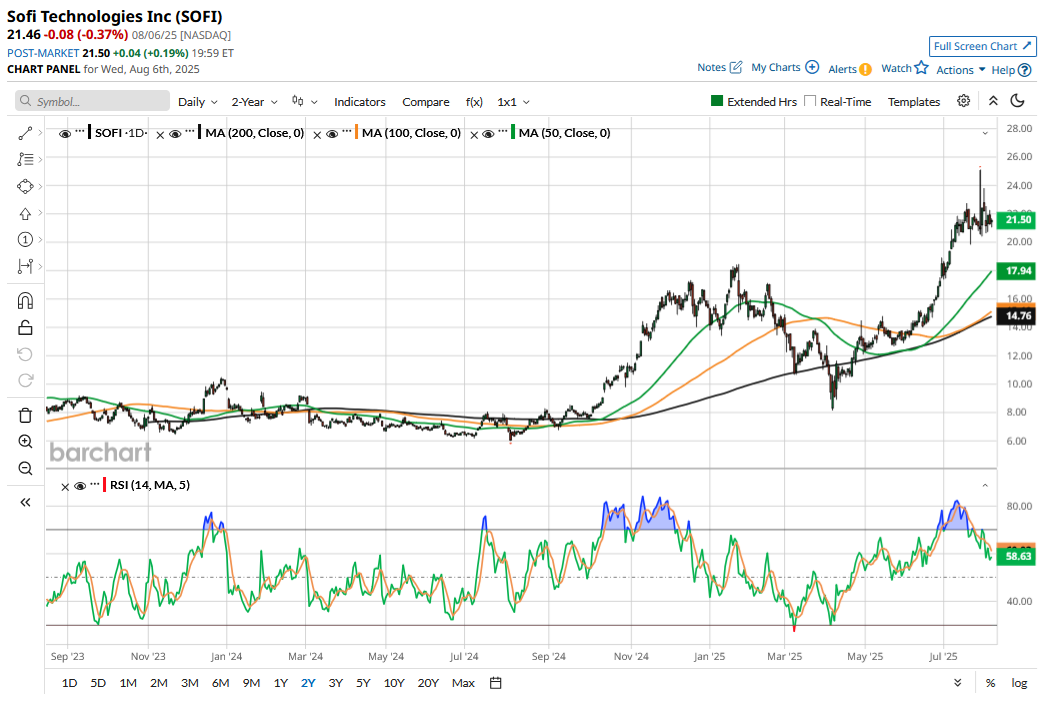Open the Templates menu

point(913,102)
